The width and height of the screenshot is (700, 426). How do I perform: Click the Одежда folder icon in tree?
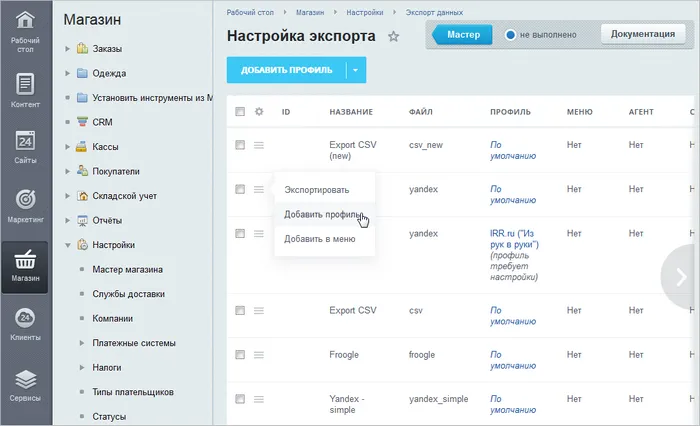pos(82,73)
